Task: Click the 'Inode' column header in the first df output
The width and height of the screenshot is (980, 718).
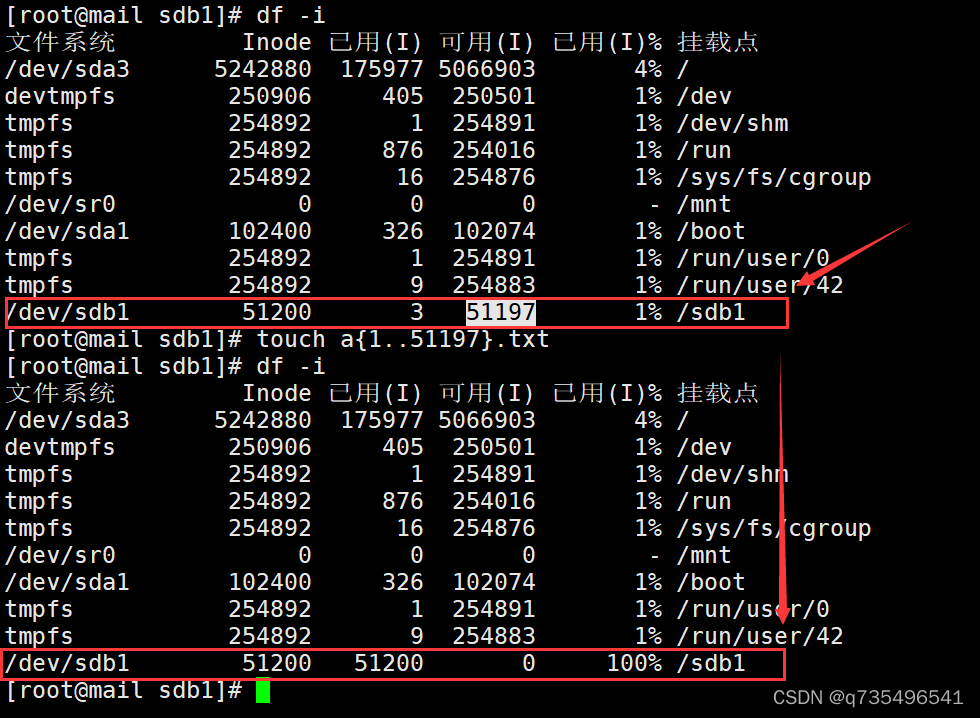Action: point(277,42)
